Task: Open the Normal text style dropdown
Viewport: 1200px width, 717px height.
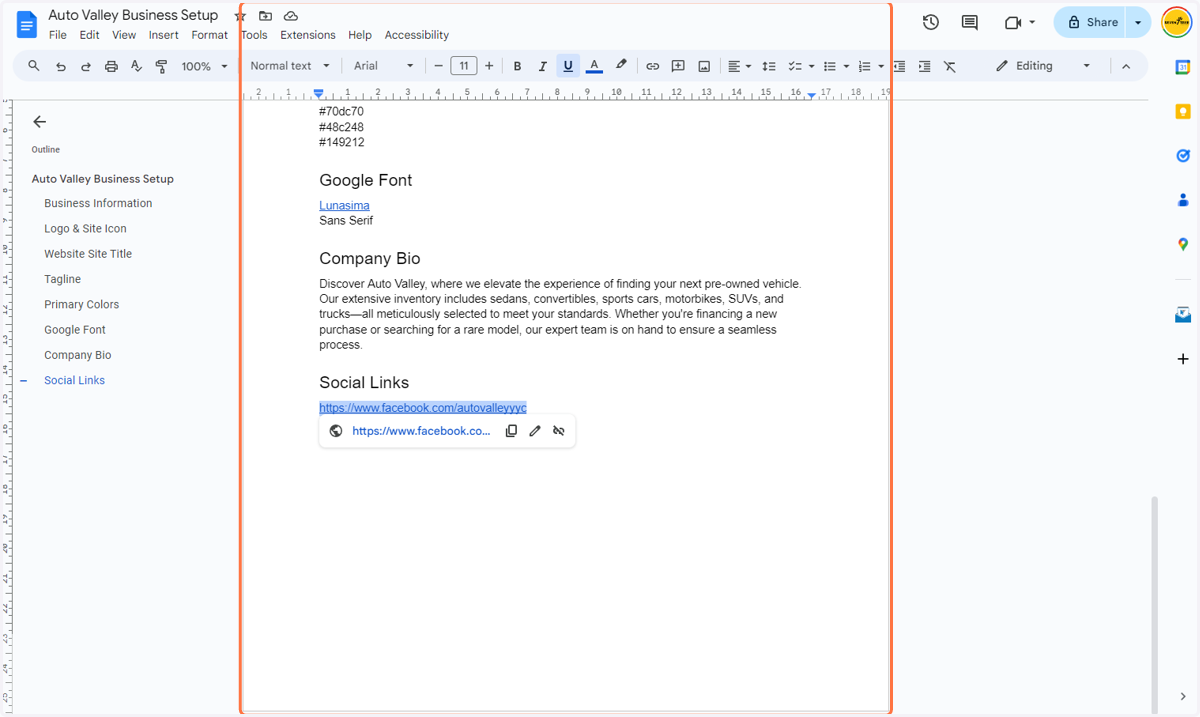Action: pyautogui.click(x=290, y=66)
